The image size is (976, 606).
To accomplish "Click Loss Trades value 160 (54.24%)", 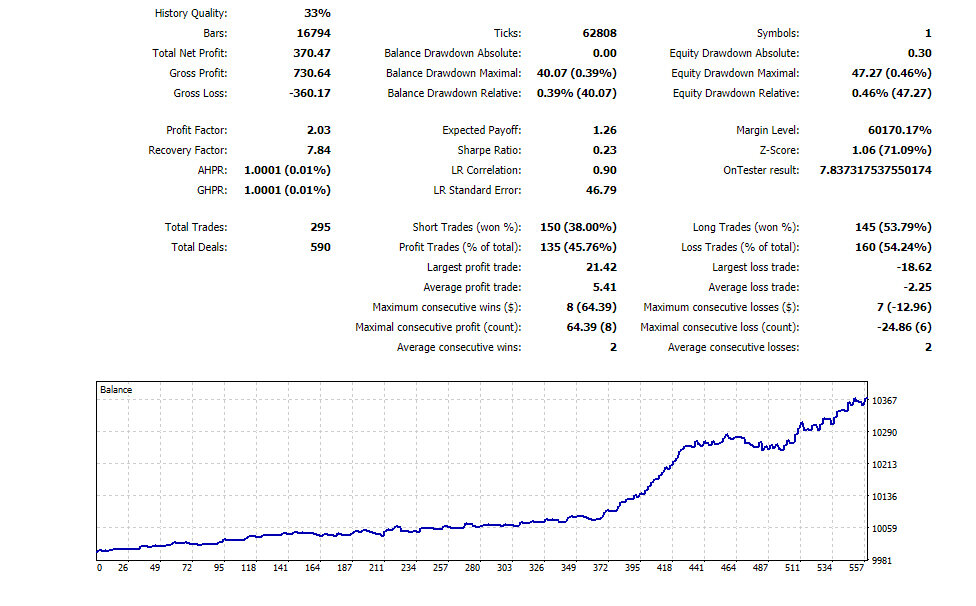I will coord(893,247).
